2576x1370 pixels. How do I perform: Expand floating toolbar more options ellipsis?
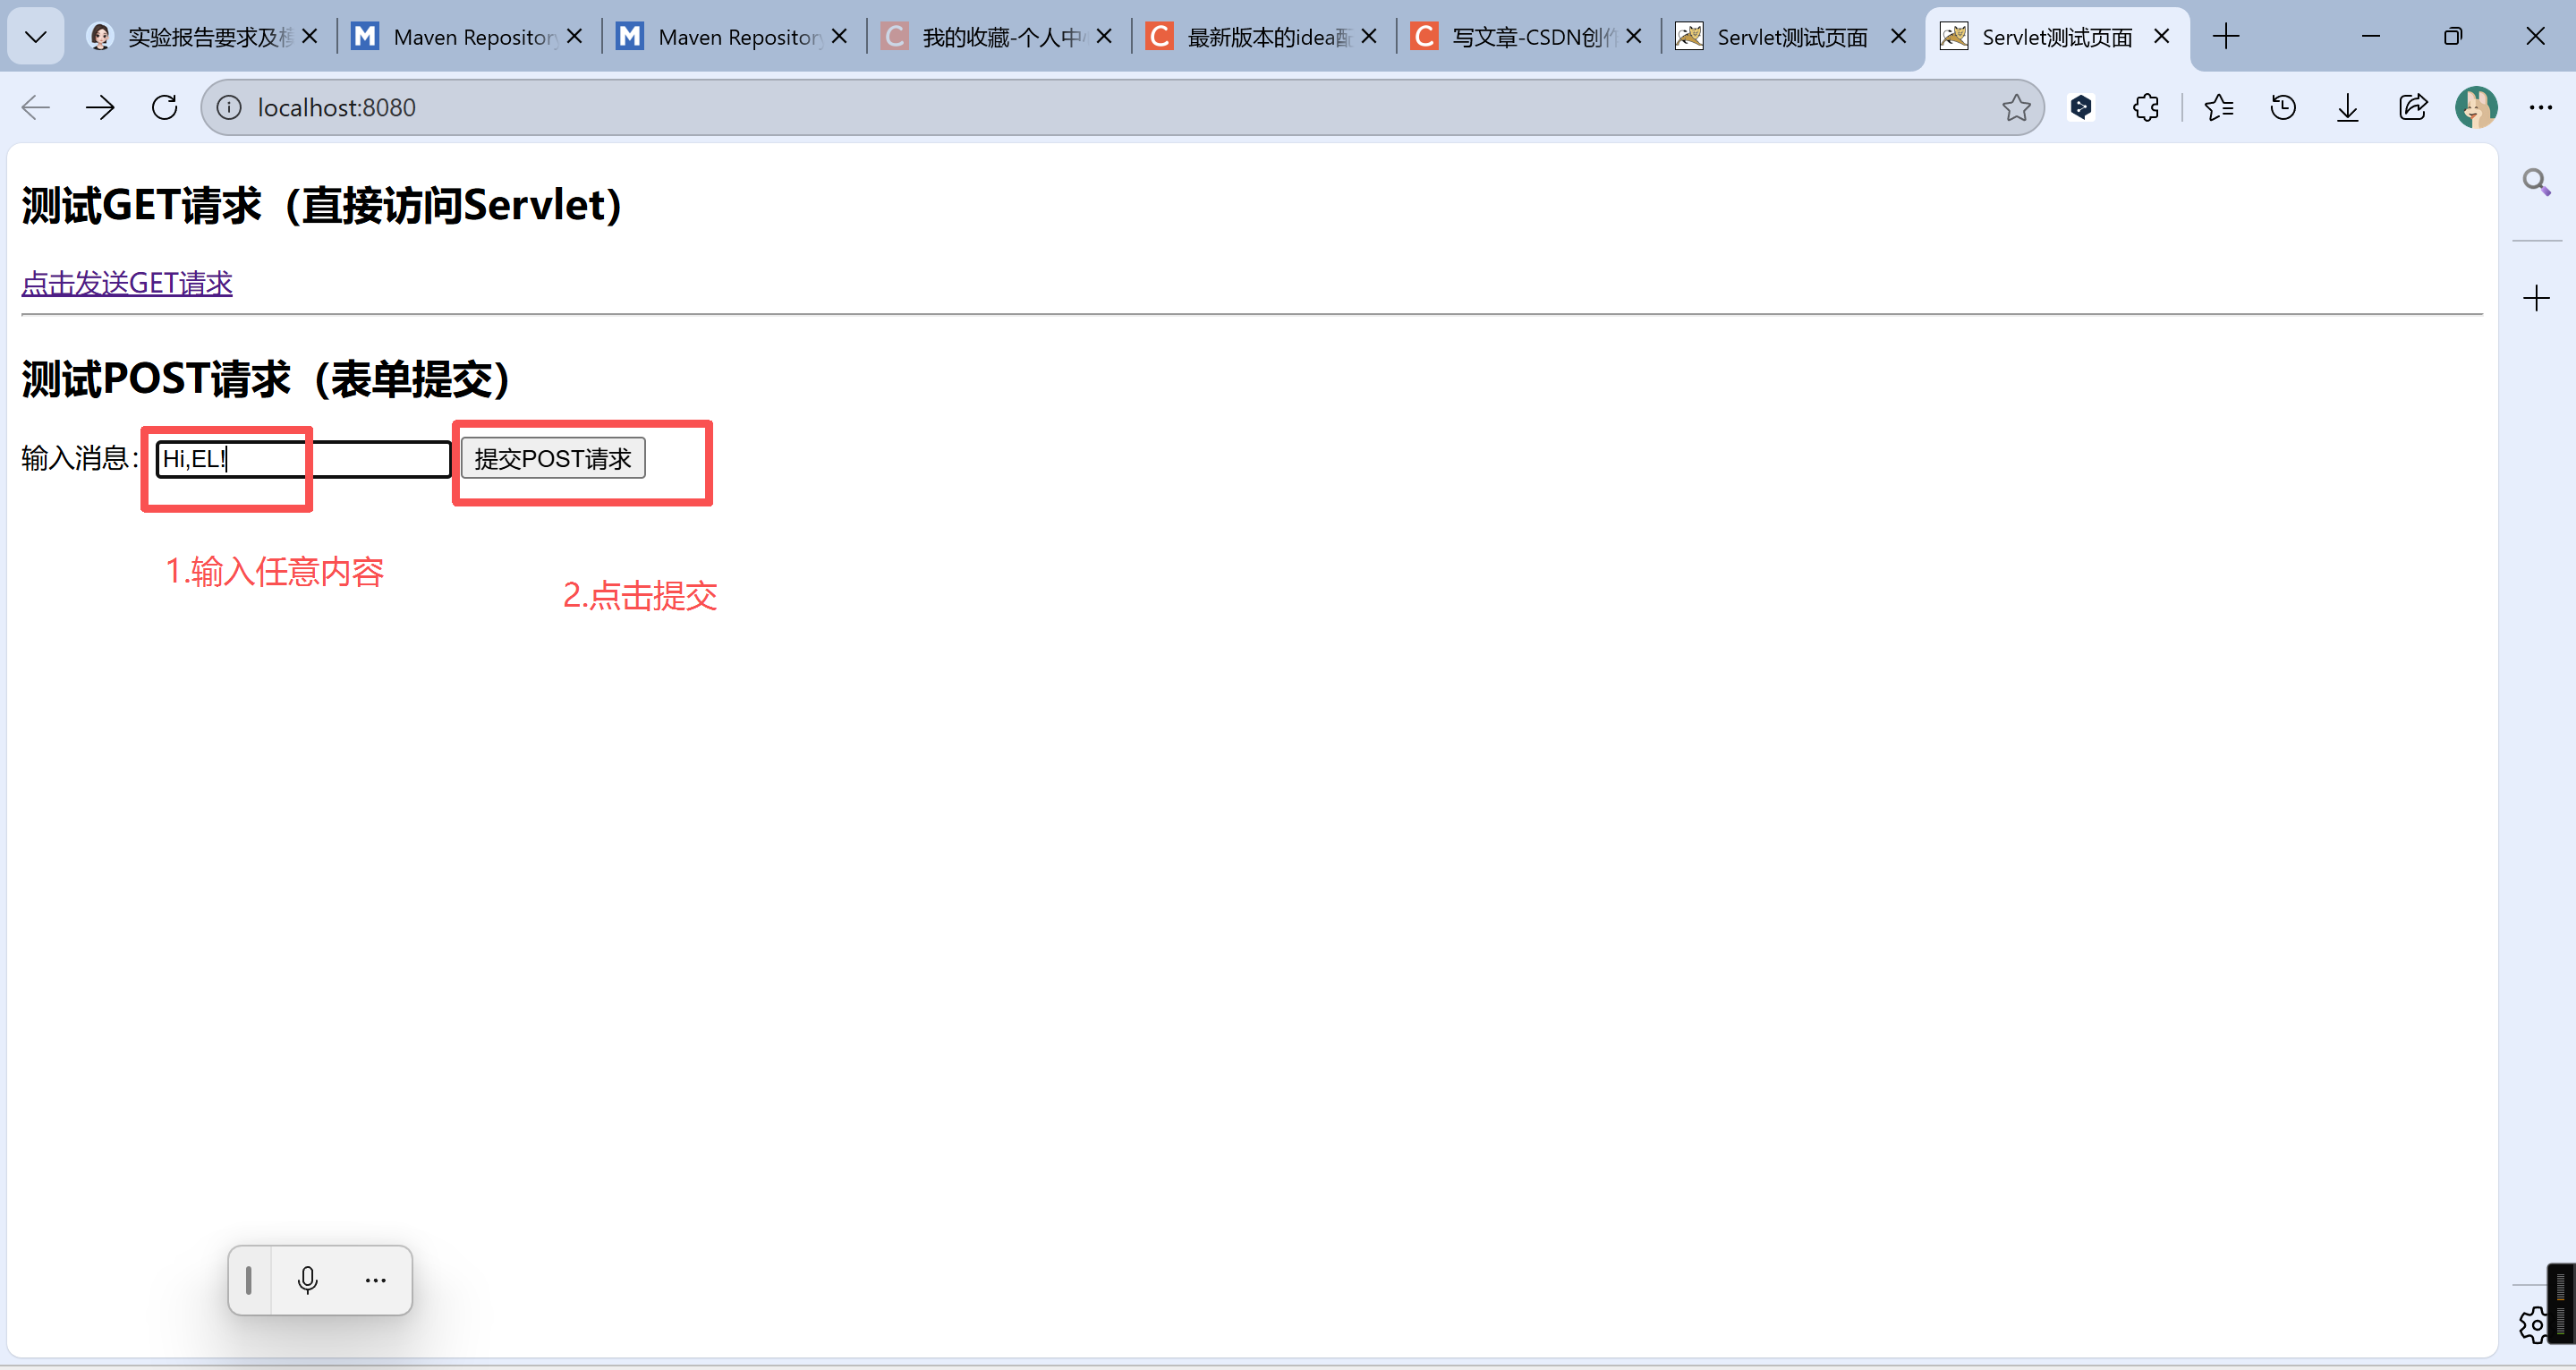pos(375,1280)
